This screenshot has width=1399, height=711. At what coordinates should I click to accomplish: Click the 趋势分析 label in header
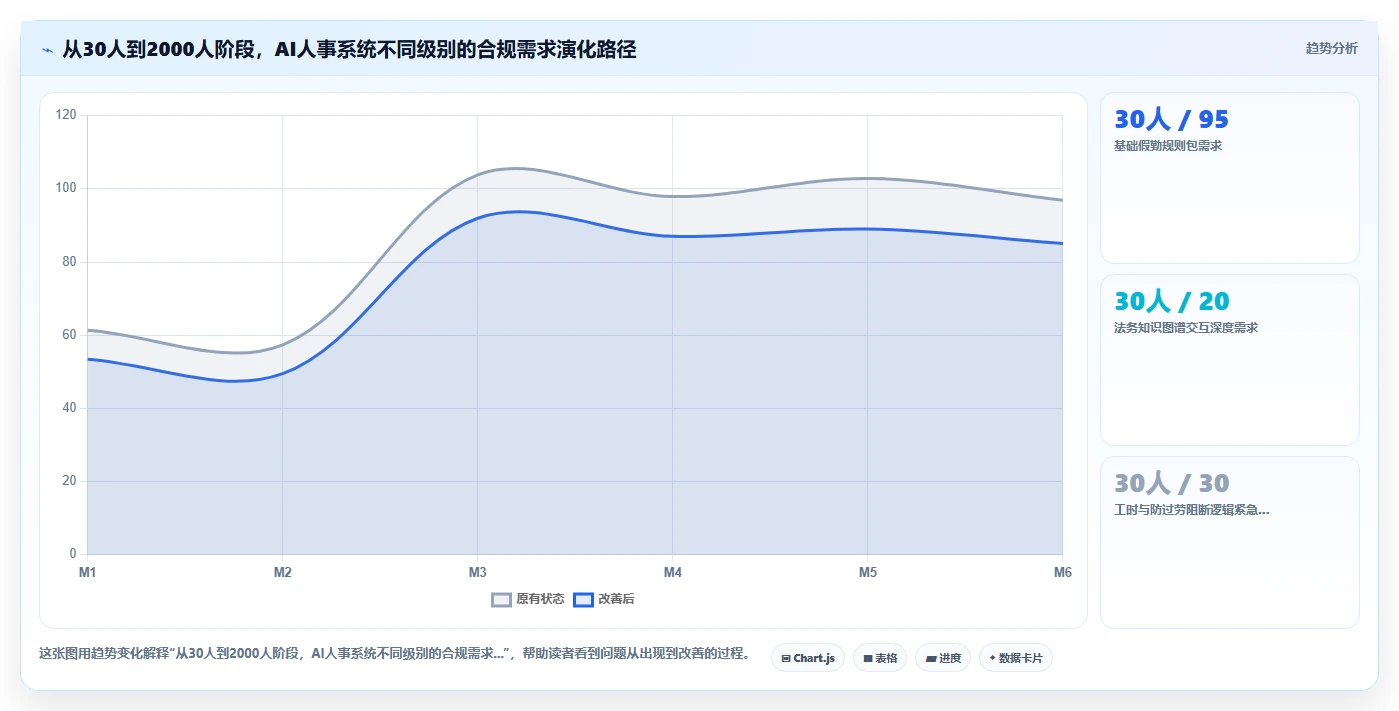coord(1331,48)
